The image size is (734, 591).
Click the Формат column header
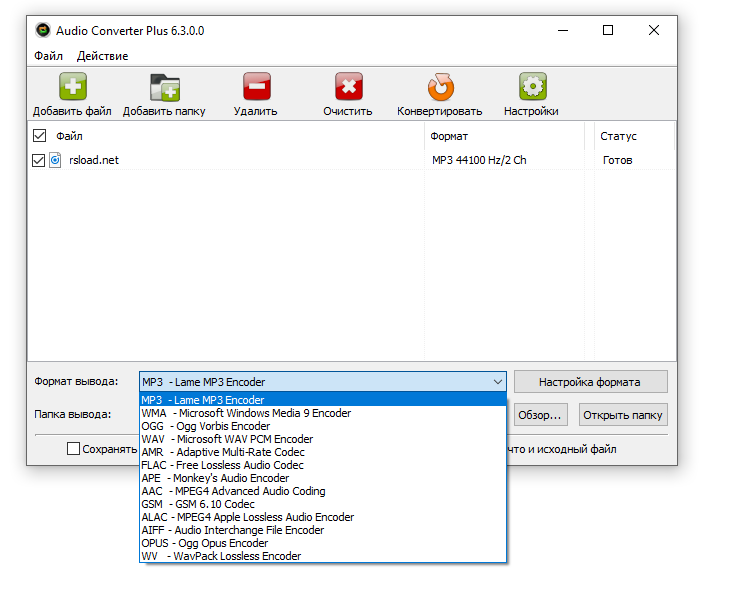[504, 136]
